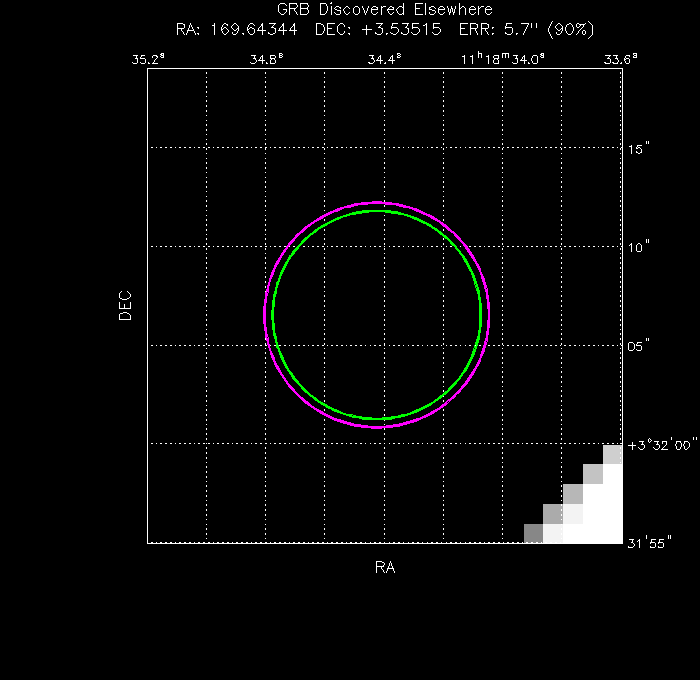Click the +3°32'00" declination label
The width and height of the screenshot is (700, 680).
pyautogui.click(x=662, y=445)
